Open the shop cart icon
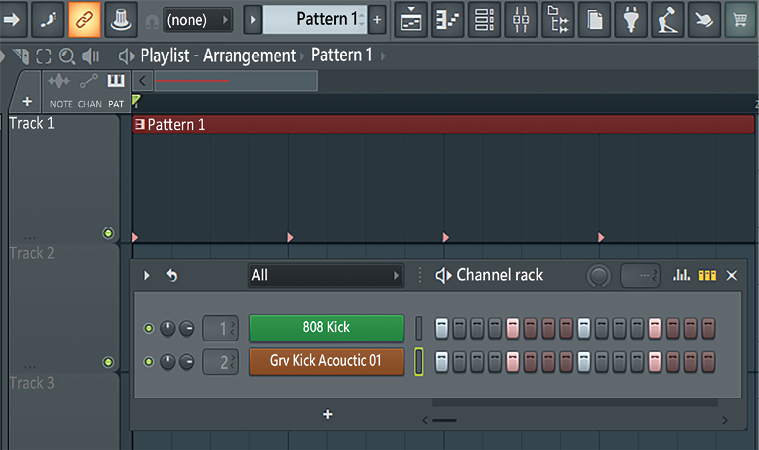The width and height of the screenshot is (759, 450). [x=740, y=20]
